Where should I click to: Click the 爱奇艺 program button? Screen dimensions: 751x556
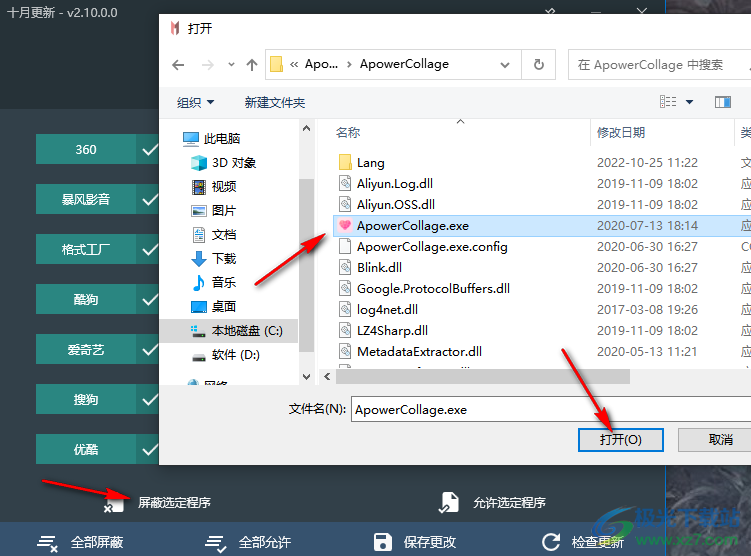tap(86, 349)
